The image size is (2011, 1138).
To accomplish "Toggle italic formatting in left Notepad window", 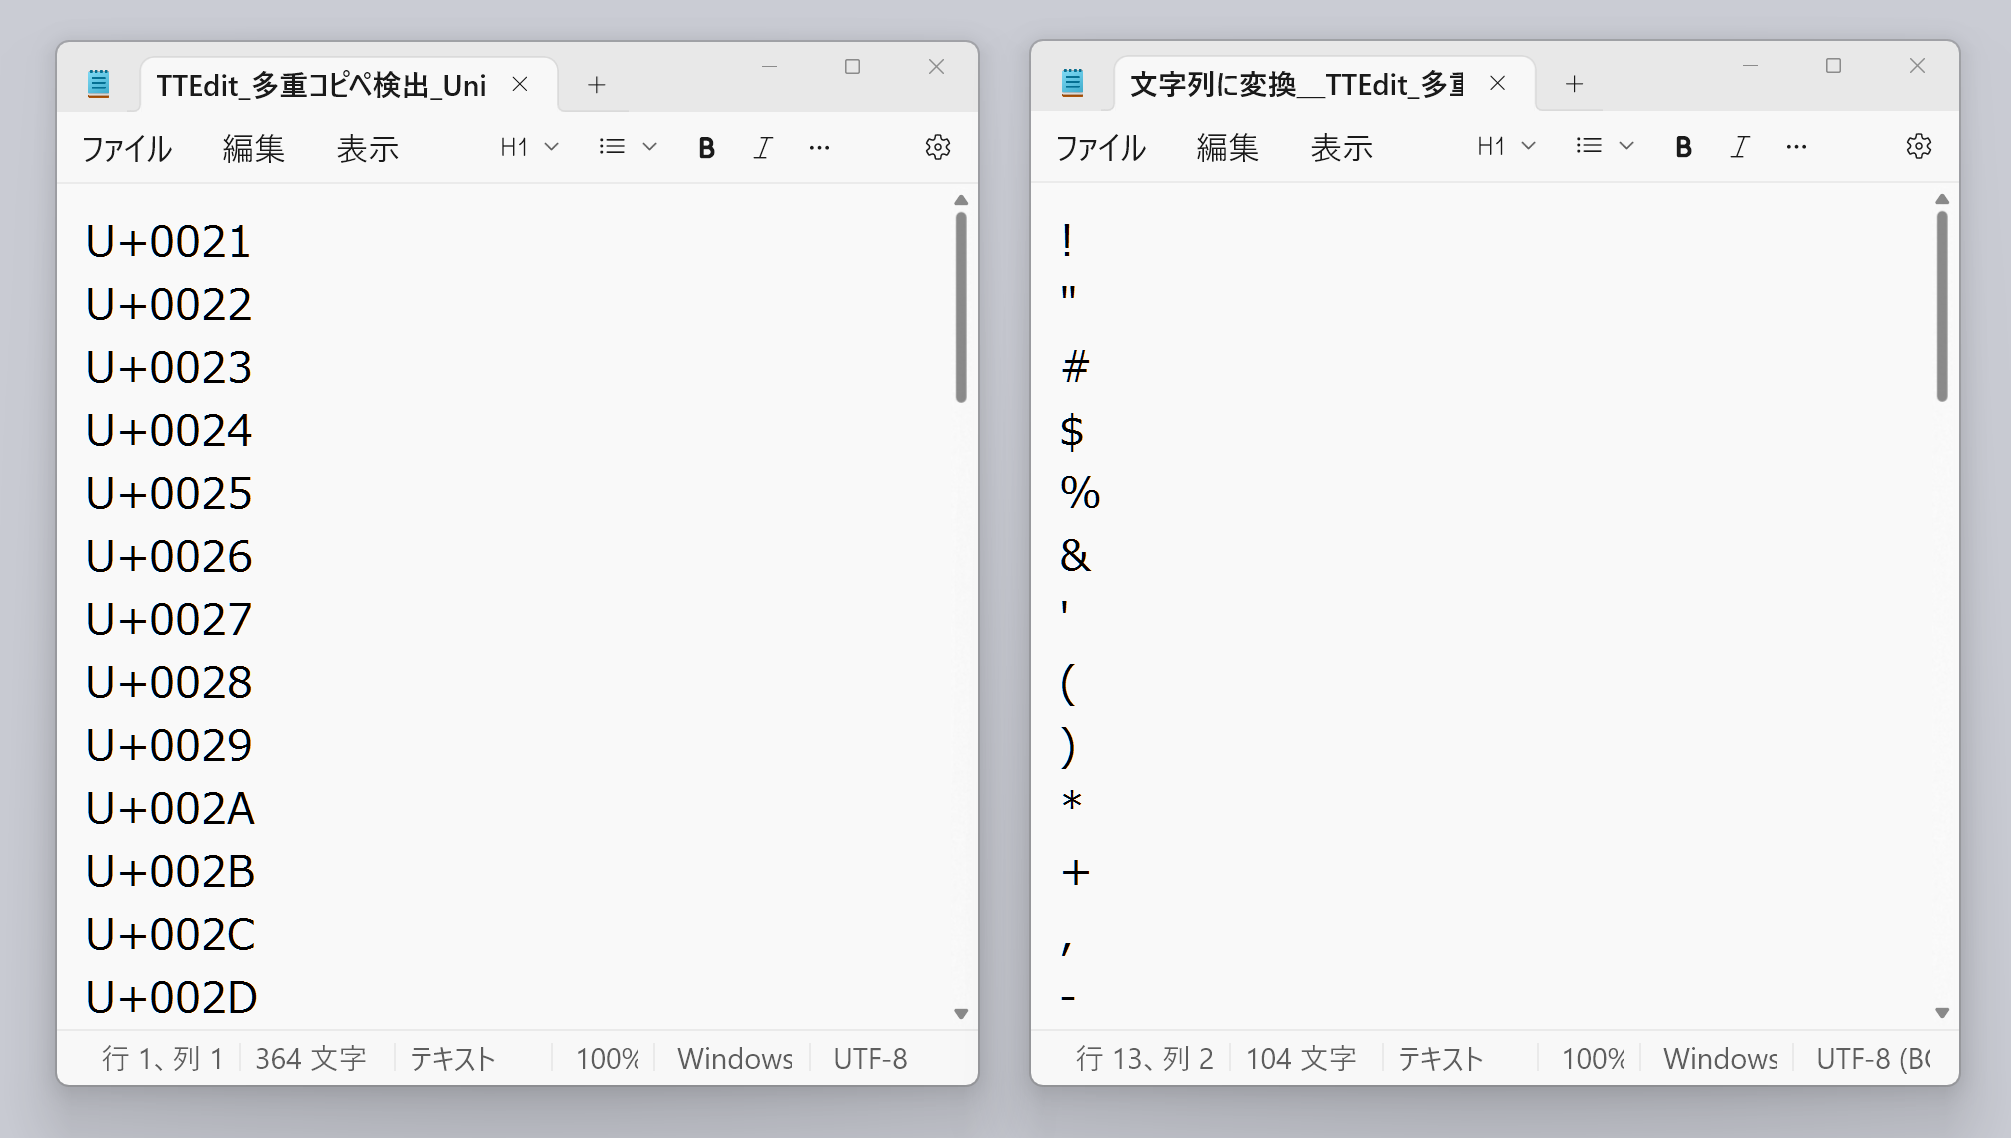I will click(x=763, y=148).
